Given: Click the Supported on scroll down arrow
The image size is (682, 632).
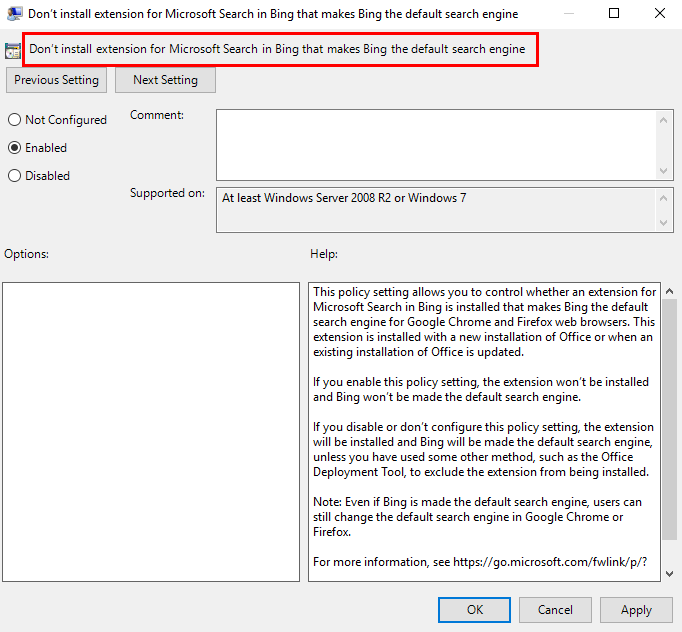Looking at the screenshot, I should coord(663,223).
